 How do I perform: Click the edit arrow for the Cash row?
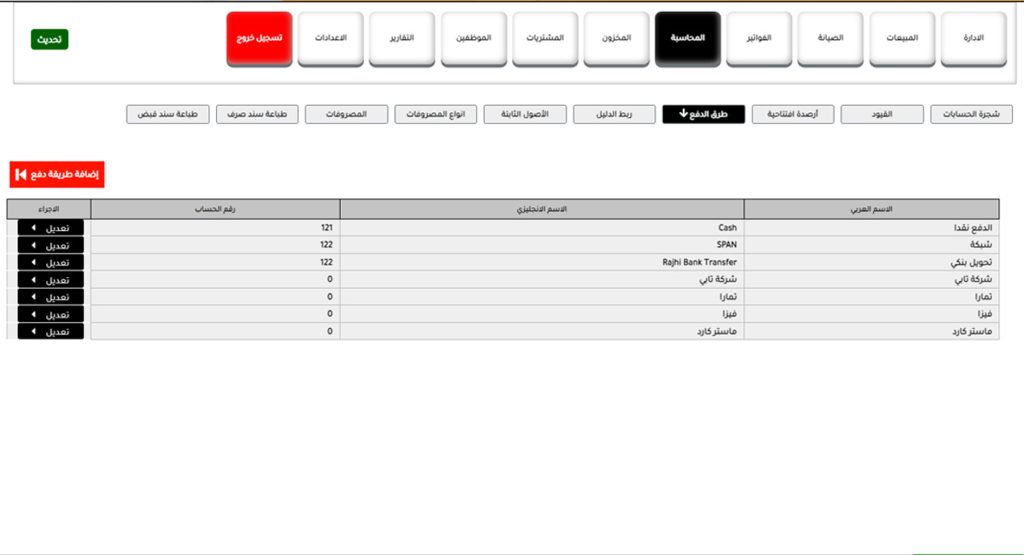point(32,228)
